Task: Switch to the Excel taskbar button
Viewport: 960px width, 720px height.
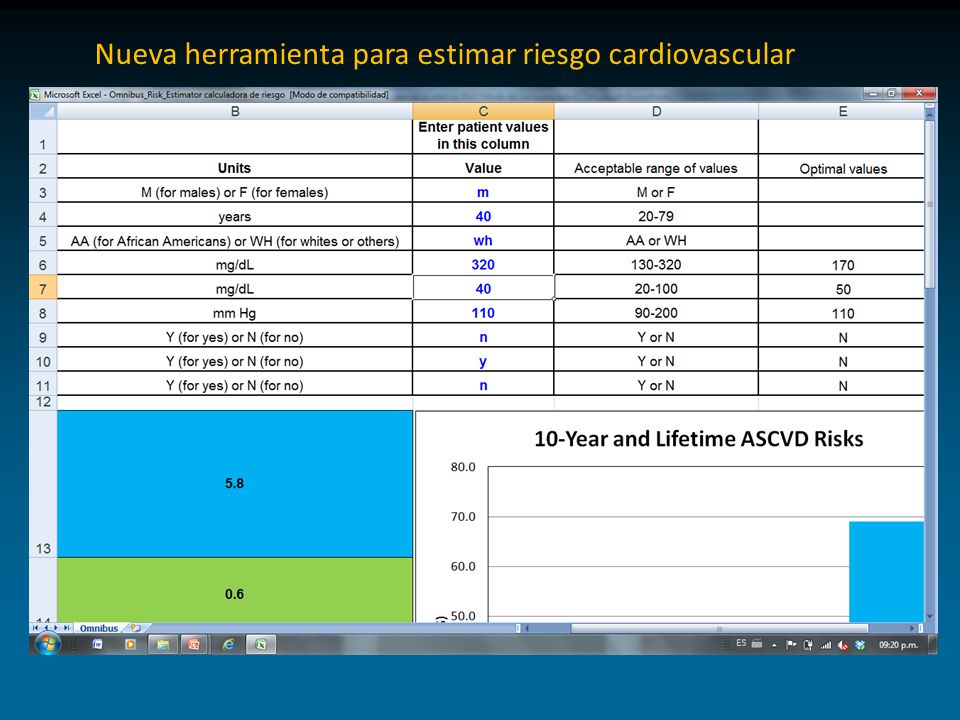Action: click(261, 644)
